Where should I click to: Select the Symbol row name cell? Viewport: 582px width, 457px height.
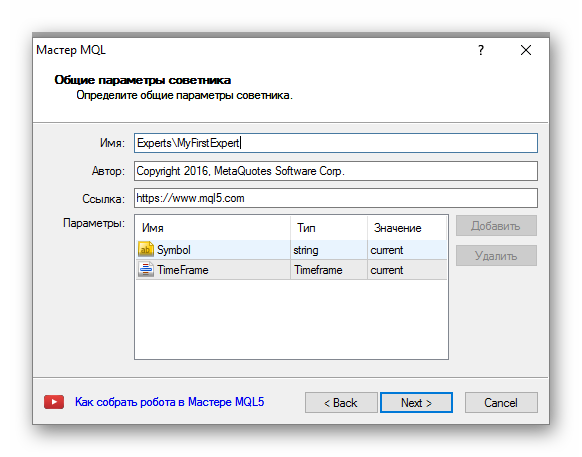coord(213,249)
